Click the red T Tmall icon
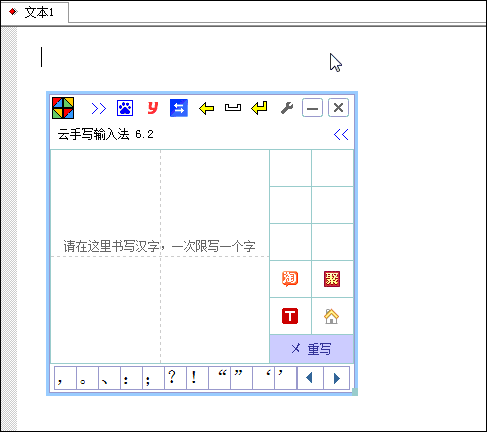The image size is (487, 432). [290, 316]
